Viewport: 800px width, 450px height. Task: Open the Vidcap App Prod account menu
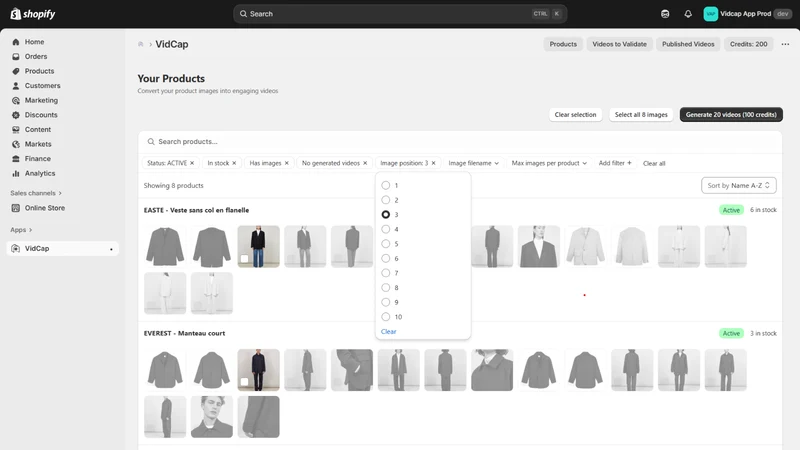coord(747,14)
